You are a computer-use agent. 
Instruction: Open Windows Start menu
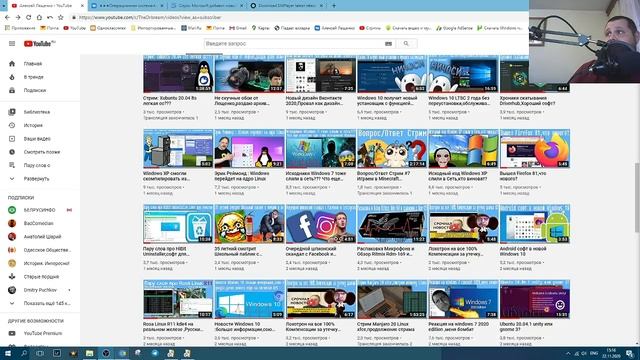click(x=7, y=353)
